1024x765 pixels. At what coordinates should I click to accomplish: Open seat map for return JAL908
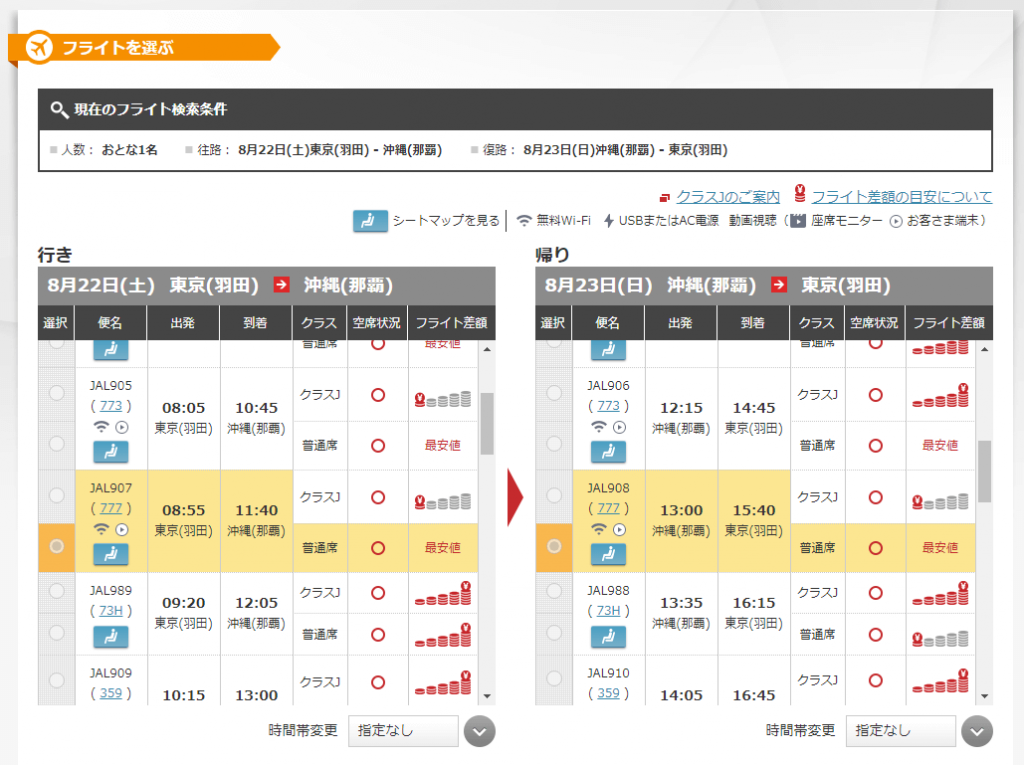click(608, 554)
